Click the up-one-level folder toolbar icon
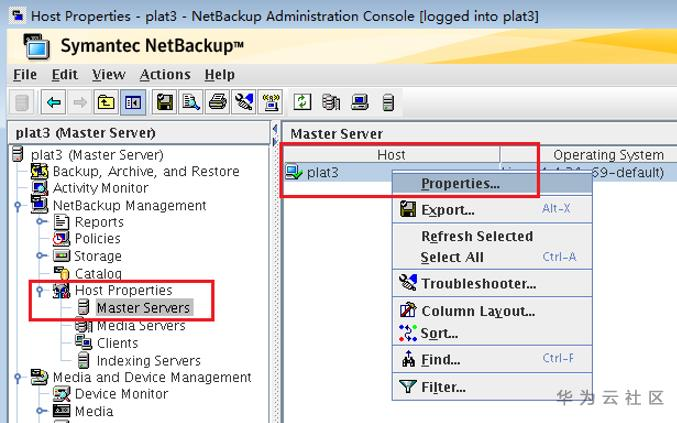 click(x=105, y=102)
